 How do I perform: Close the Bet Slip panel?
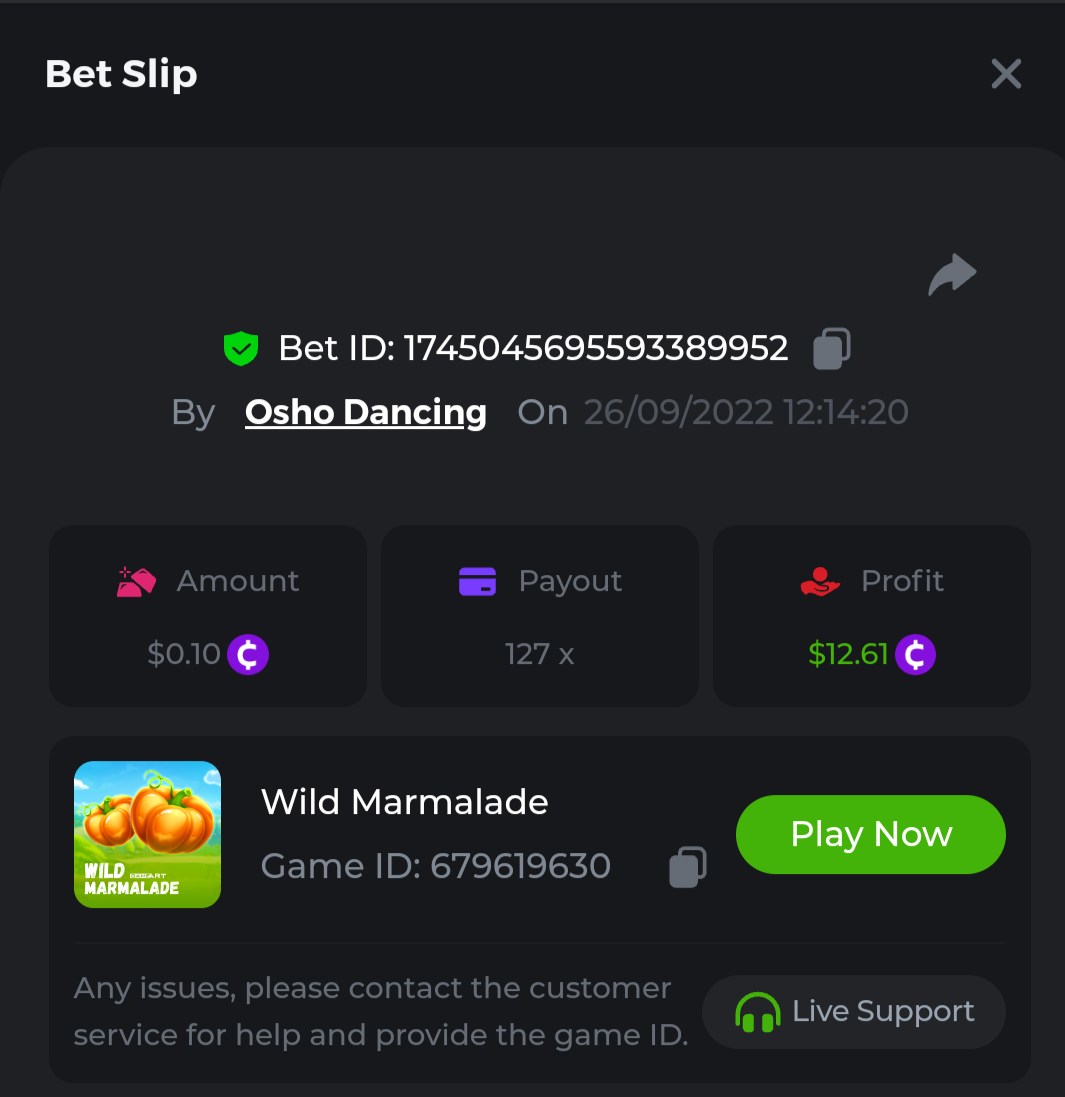[1006, 74]
